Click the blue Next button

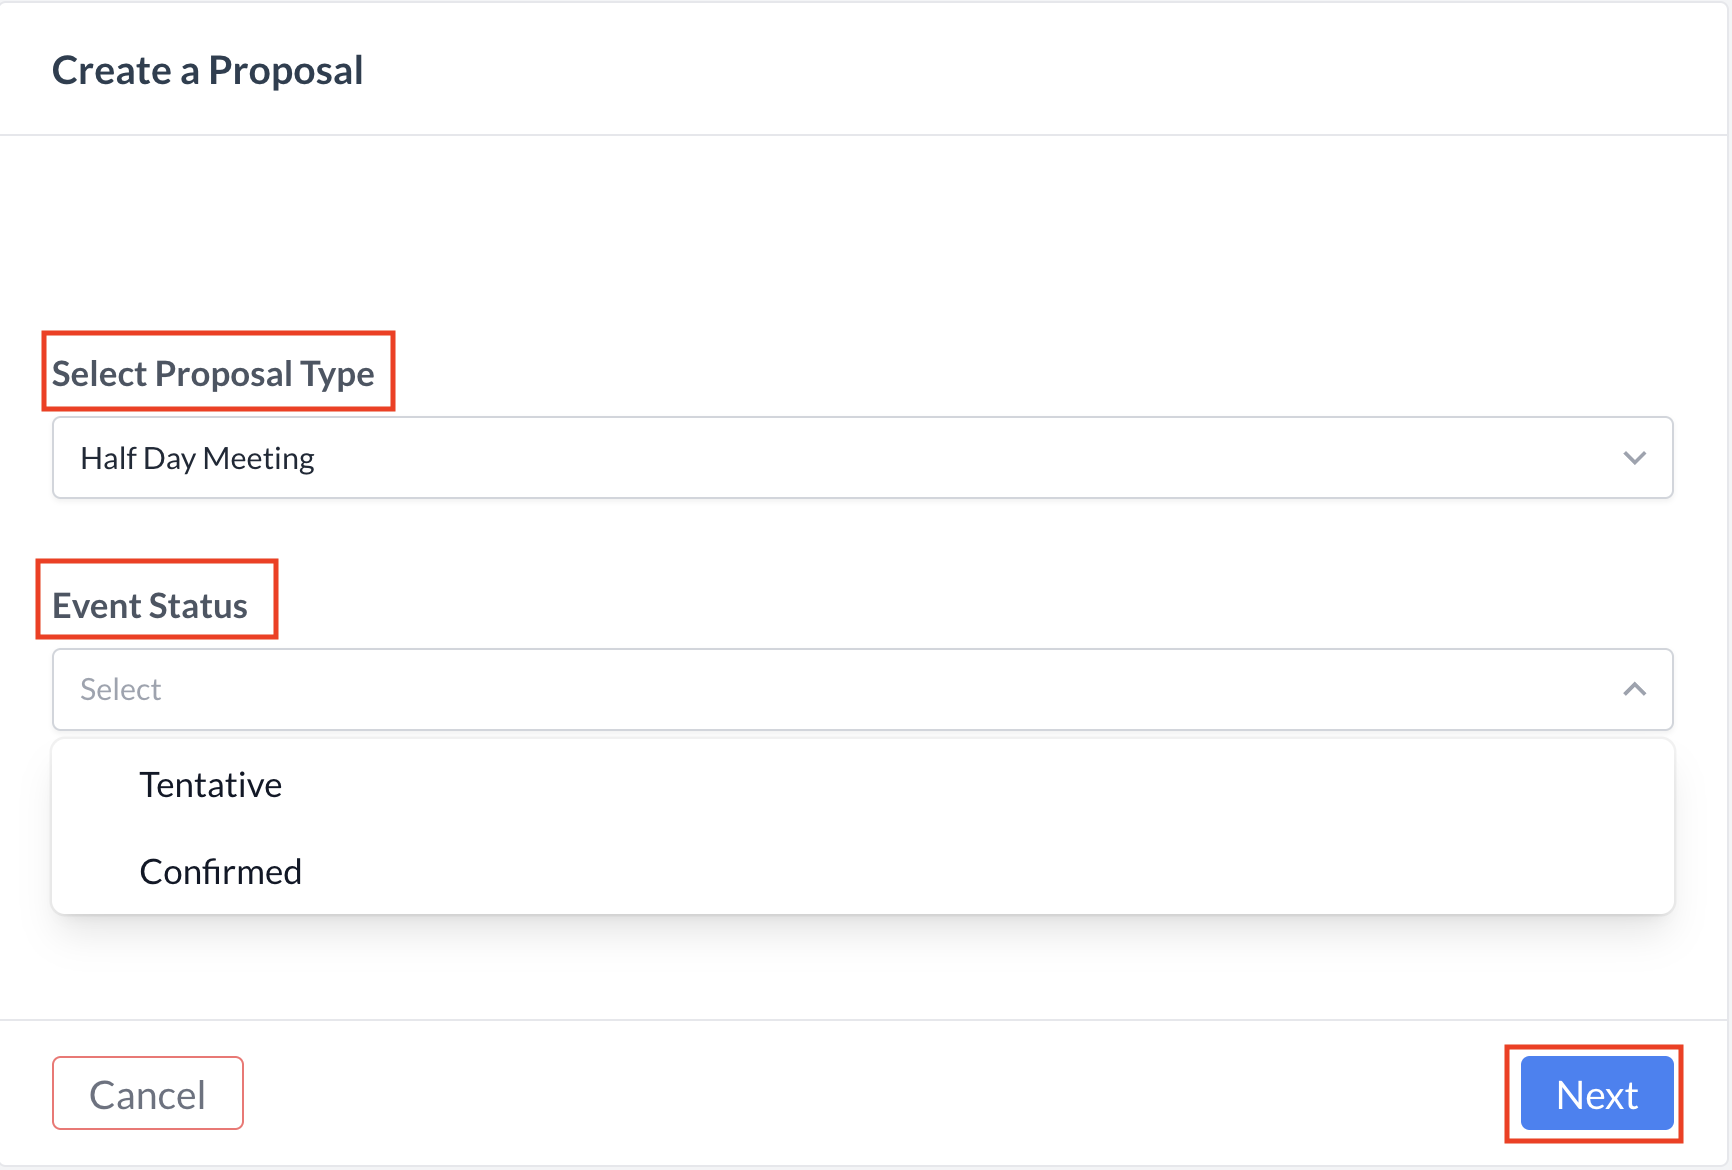coord(1596,1094)
